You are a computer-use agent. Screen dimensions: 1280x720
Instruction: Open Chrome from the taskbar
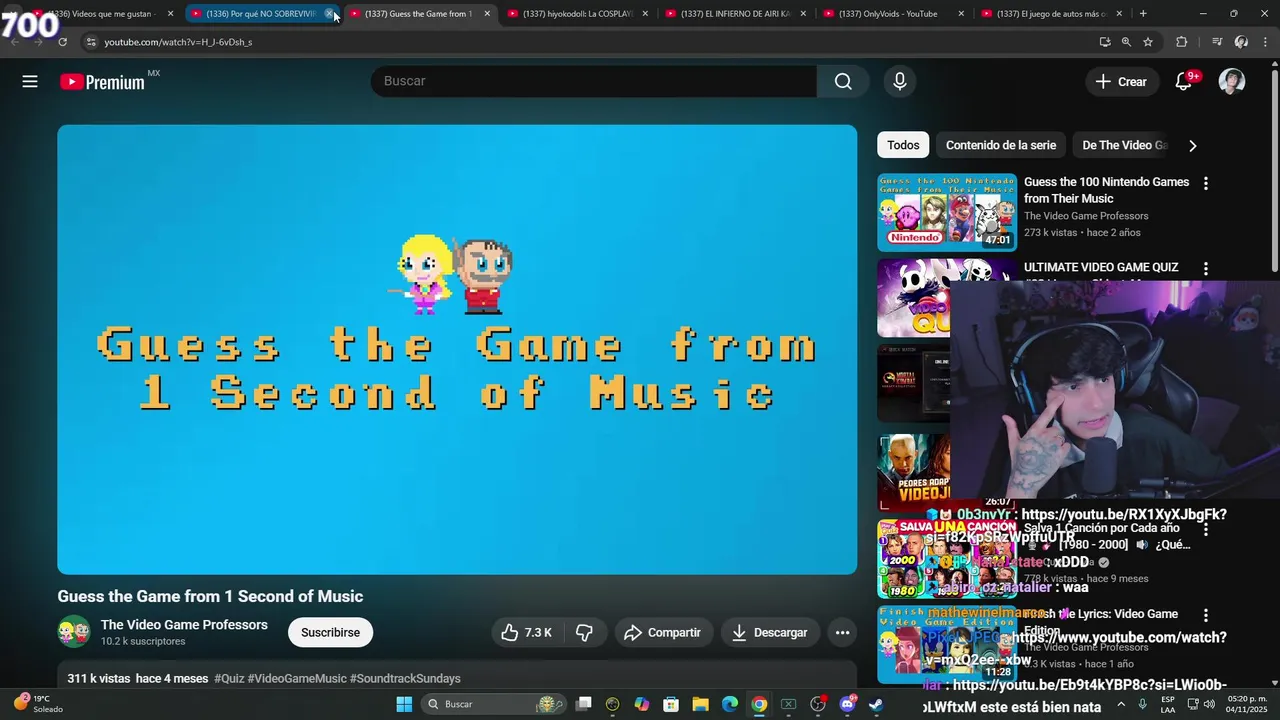759,704
